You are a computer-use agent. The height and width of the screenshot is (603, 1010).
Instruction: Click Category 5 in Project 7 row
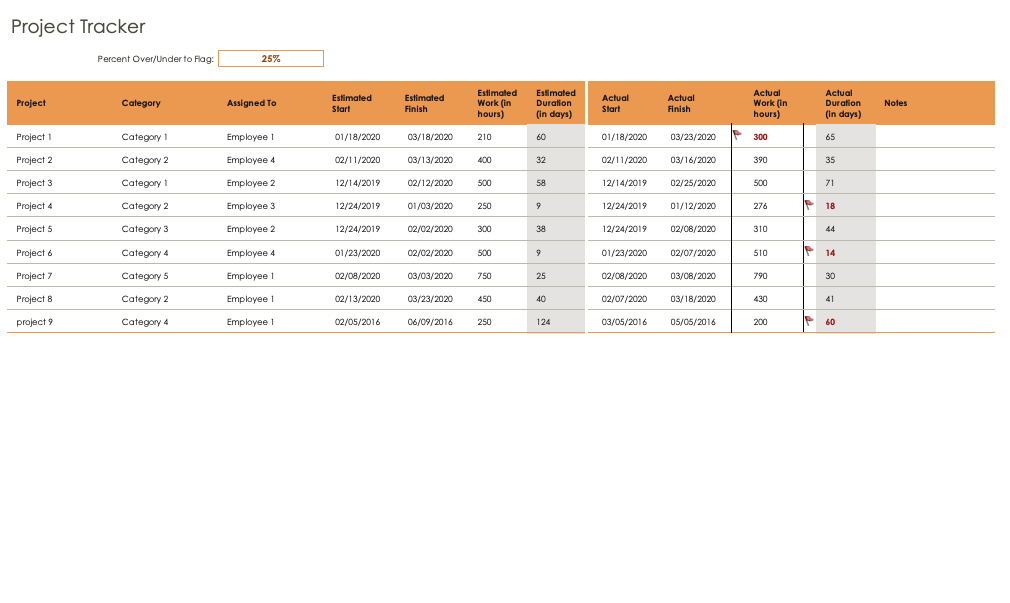[145, 276]
